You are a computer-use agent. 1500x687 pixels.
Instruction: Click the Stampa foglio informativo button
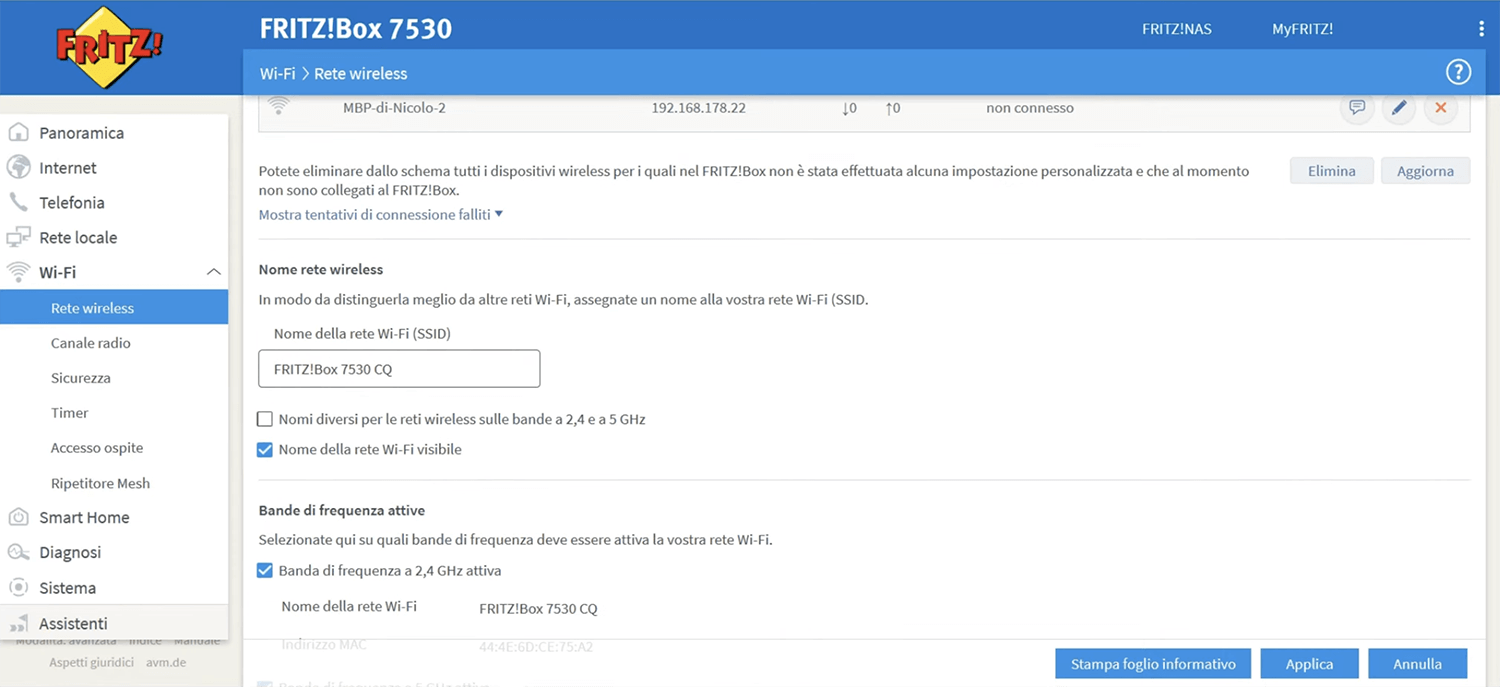click(1153, 664)
